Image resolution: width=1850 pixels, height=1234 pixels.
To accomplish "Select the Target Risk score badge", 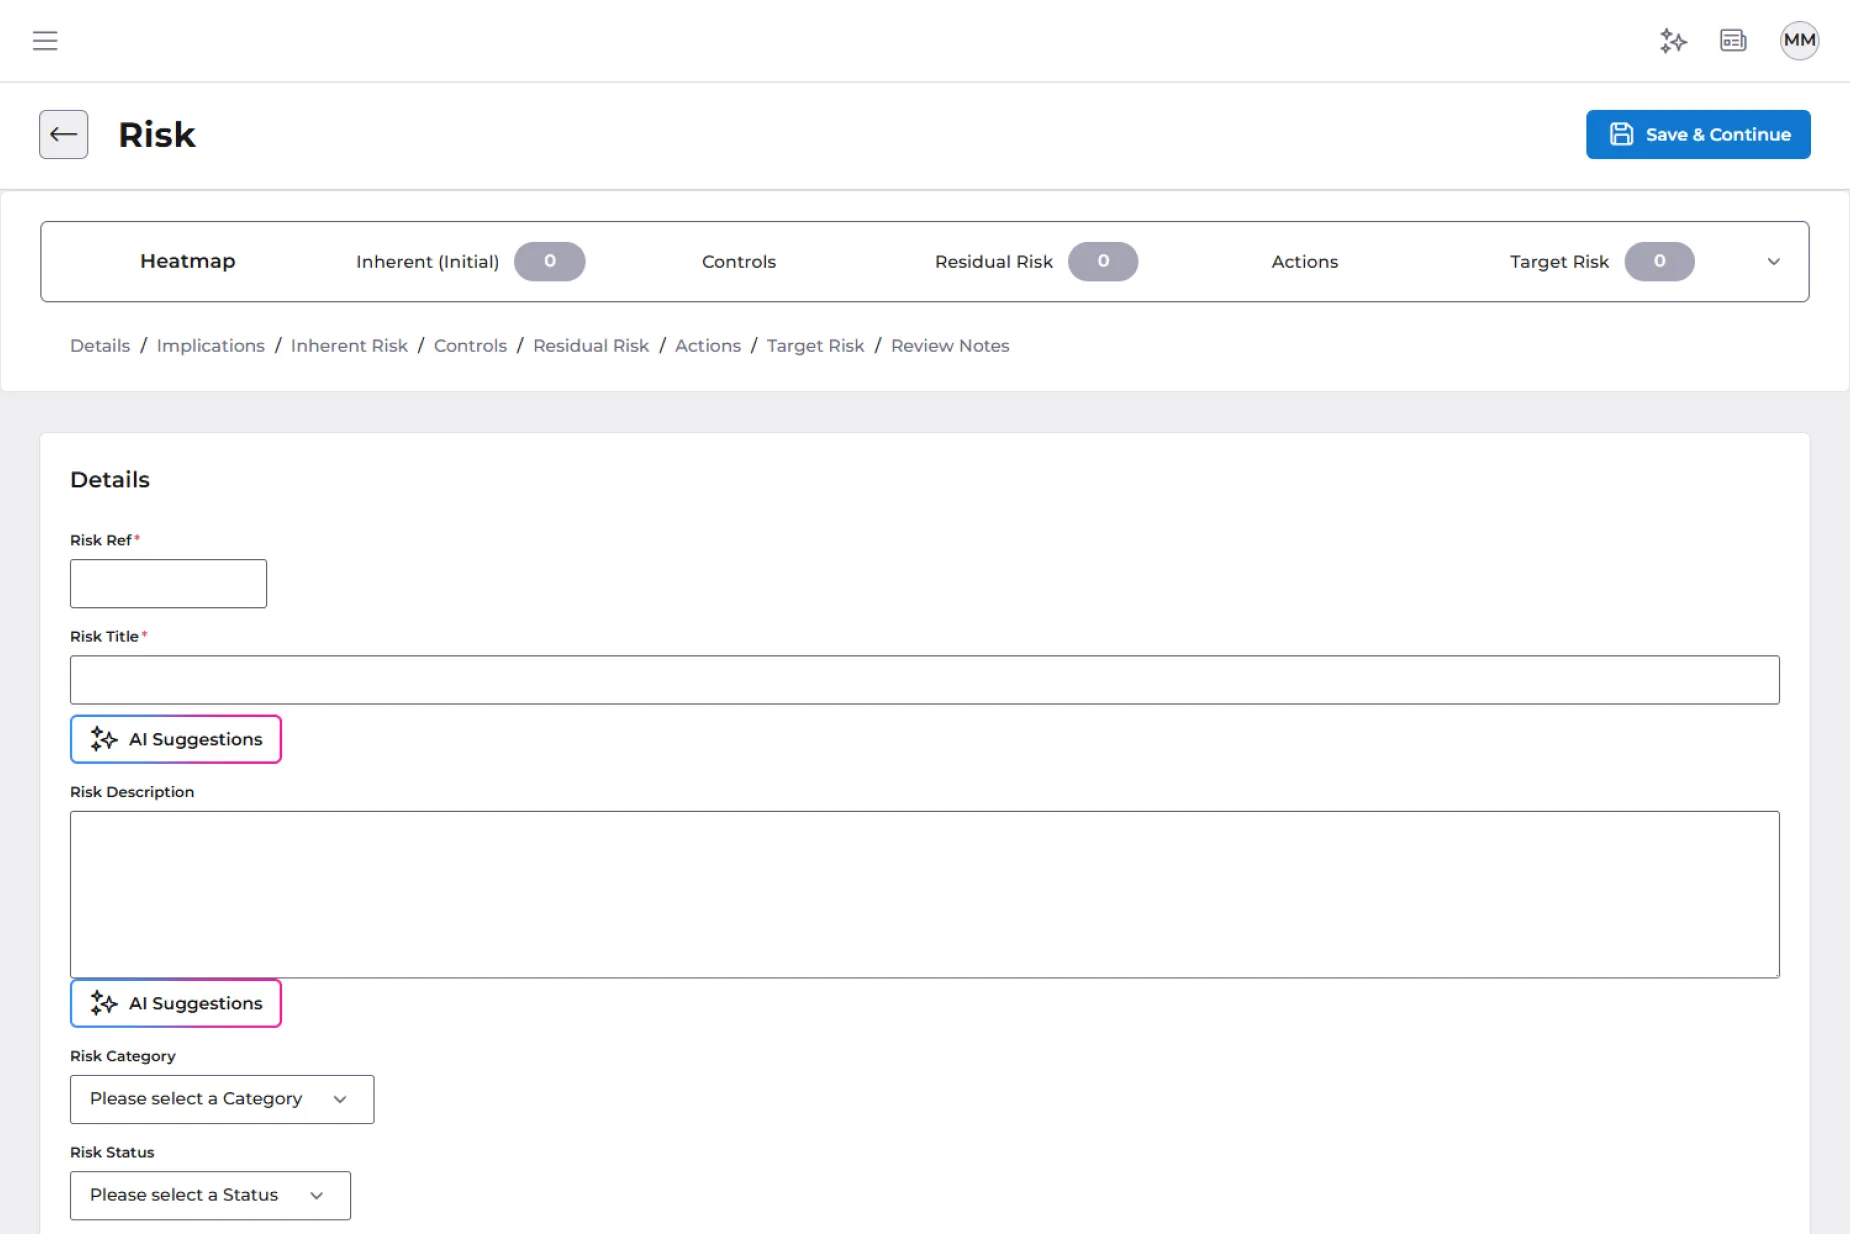I will click(1658, 262).
